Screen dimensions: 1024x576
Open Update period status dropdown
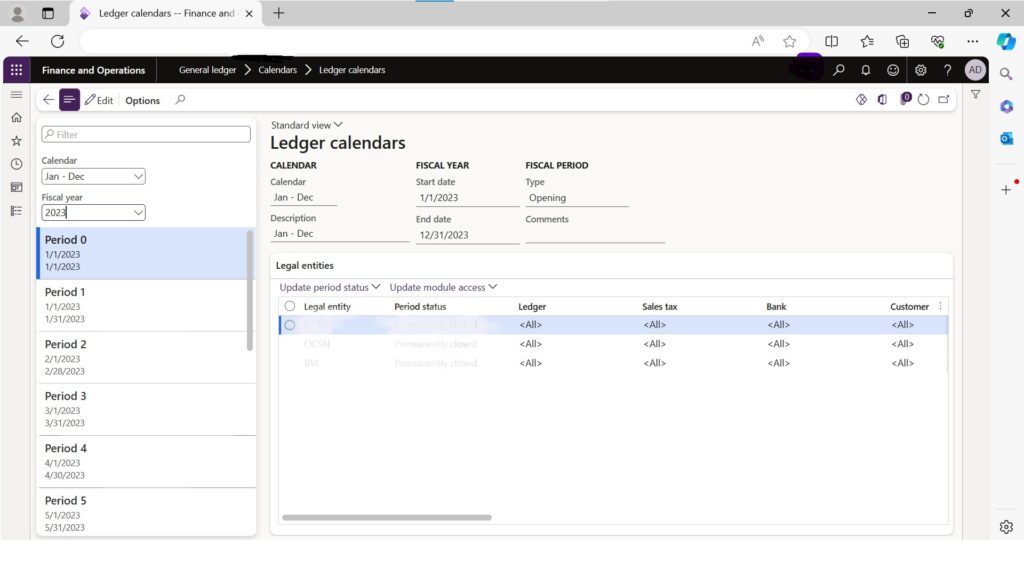click(330, 287)
